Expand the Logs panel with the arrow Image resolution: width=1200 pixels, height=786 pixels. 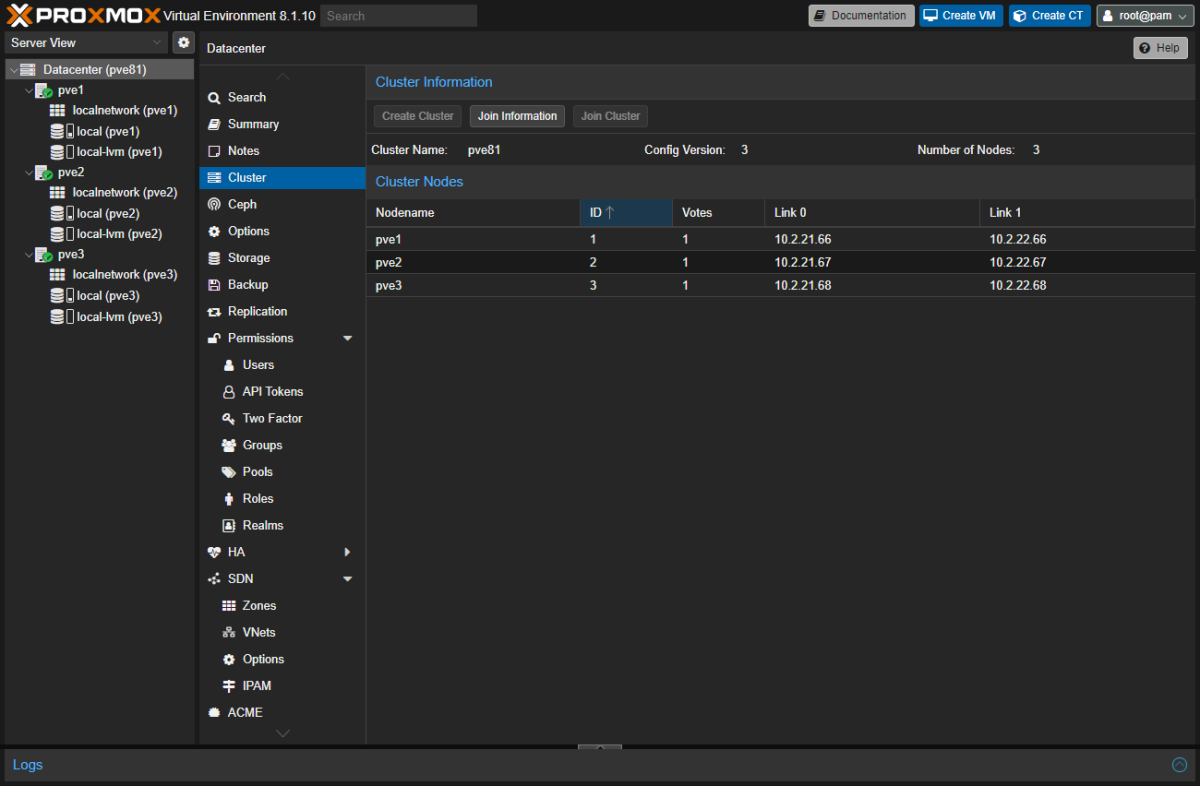coord(1179,765)
